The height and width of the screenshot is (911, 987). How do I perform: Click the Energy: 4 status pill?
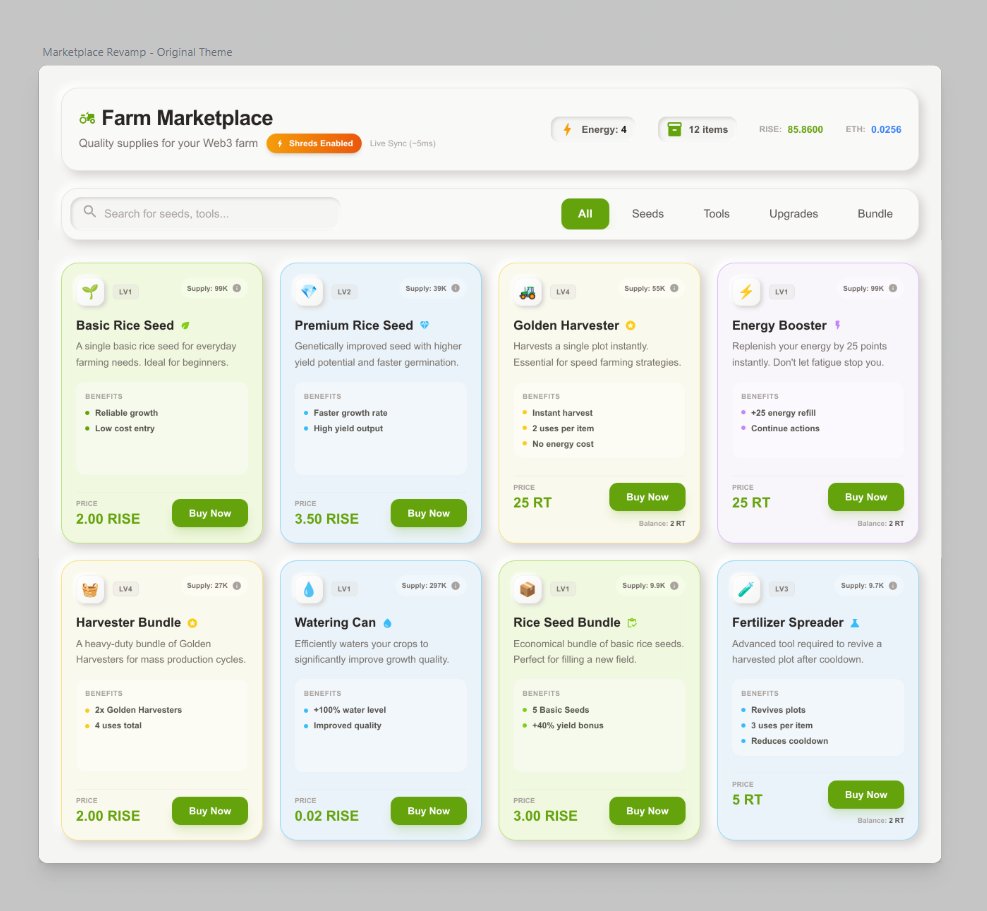coord(593,130)
